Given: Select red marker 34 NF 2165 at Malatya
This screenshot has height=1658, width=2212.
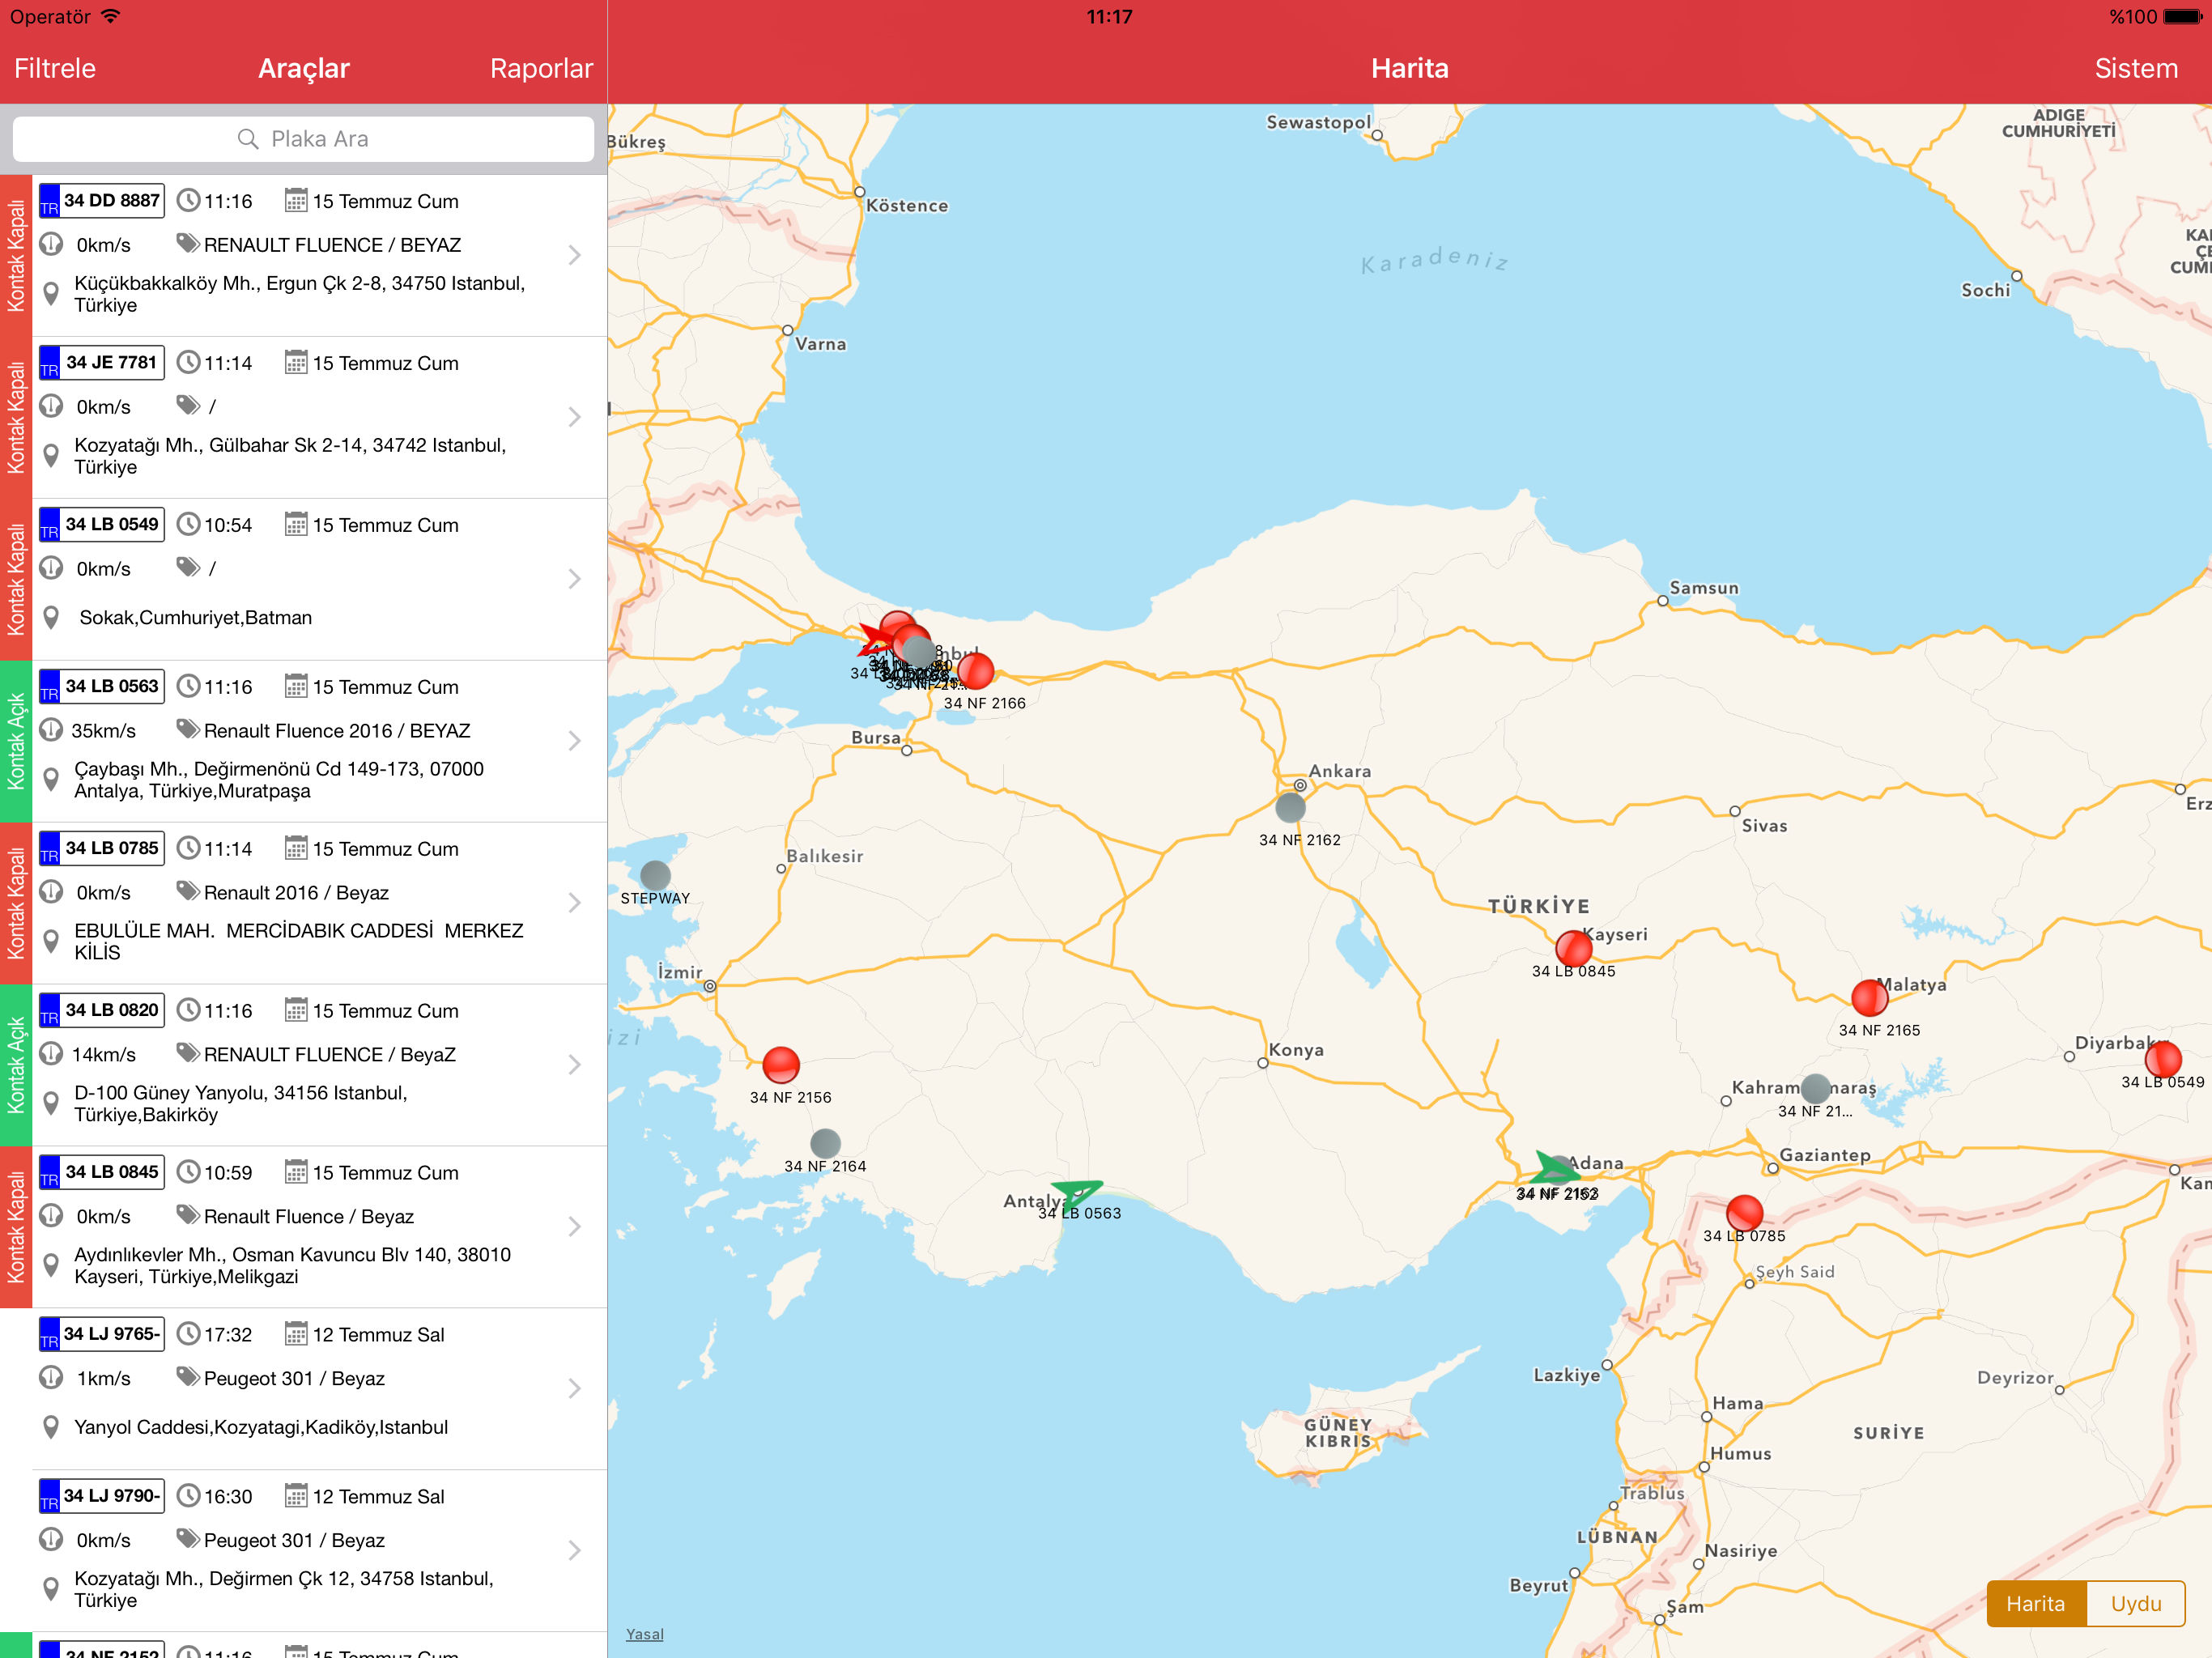Looking at the screenshot, I should (x=1869, y=998).
